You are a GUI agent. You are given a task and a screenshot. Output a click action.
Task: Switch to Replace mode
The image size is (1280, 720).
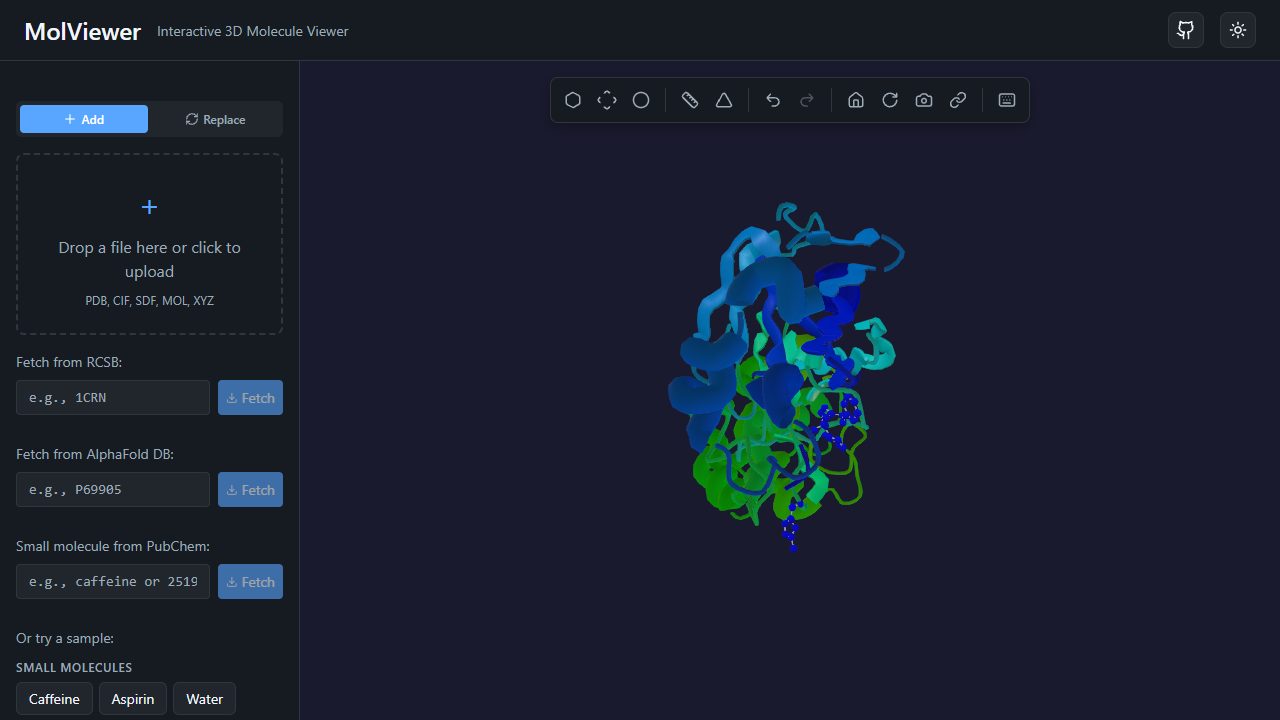coord(215,119)
